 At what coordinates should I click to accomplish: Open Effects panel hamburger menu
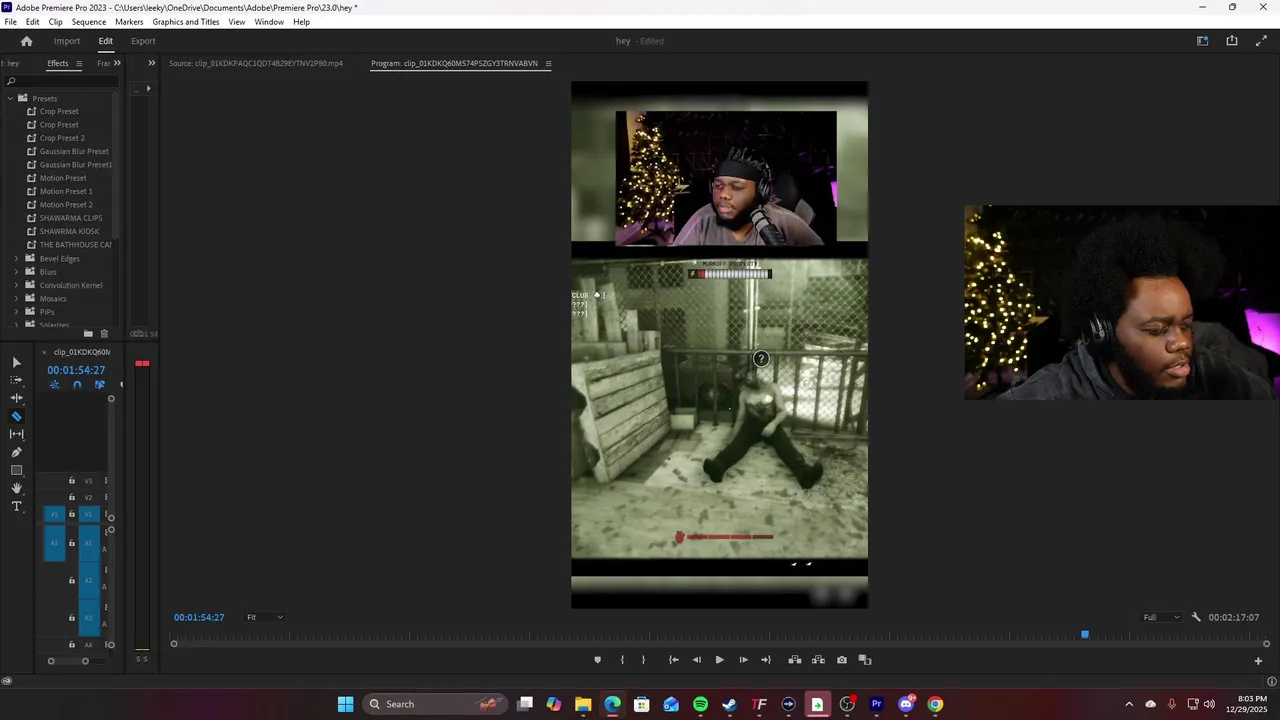point(79,64)
